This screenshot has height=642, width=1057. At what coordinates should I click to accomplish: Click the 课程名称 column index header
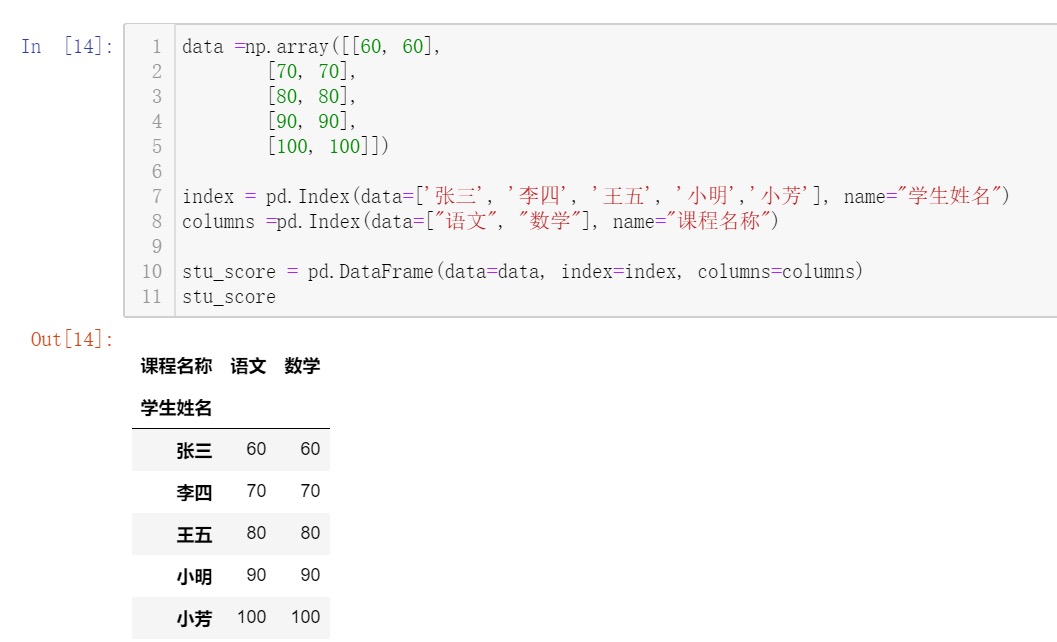pyautogui.click(x=176, y=366)
